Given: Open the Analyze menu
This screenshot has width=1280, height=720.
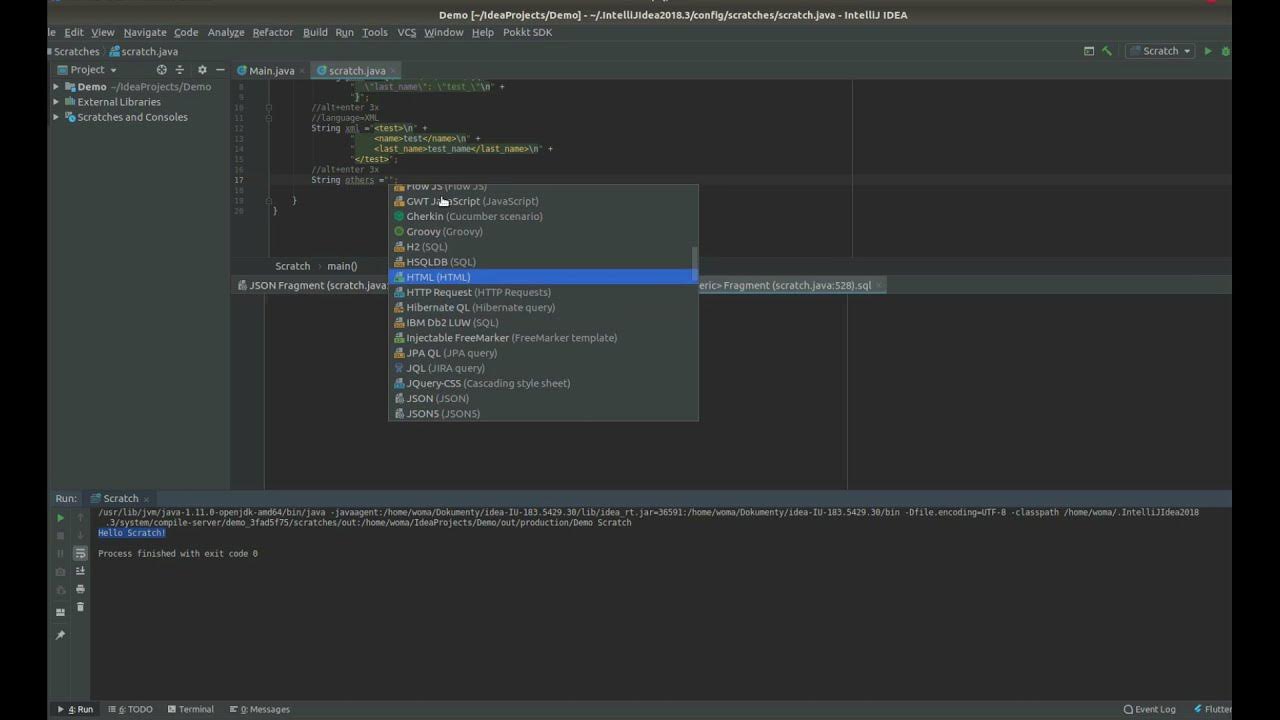Looking at the screenshot, I should [x=226, y=32].
